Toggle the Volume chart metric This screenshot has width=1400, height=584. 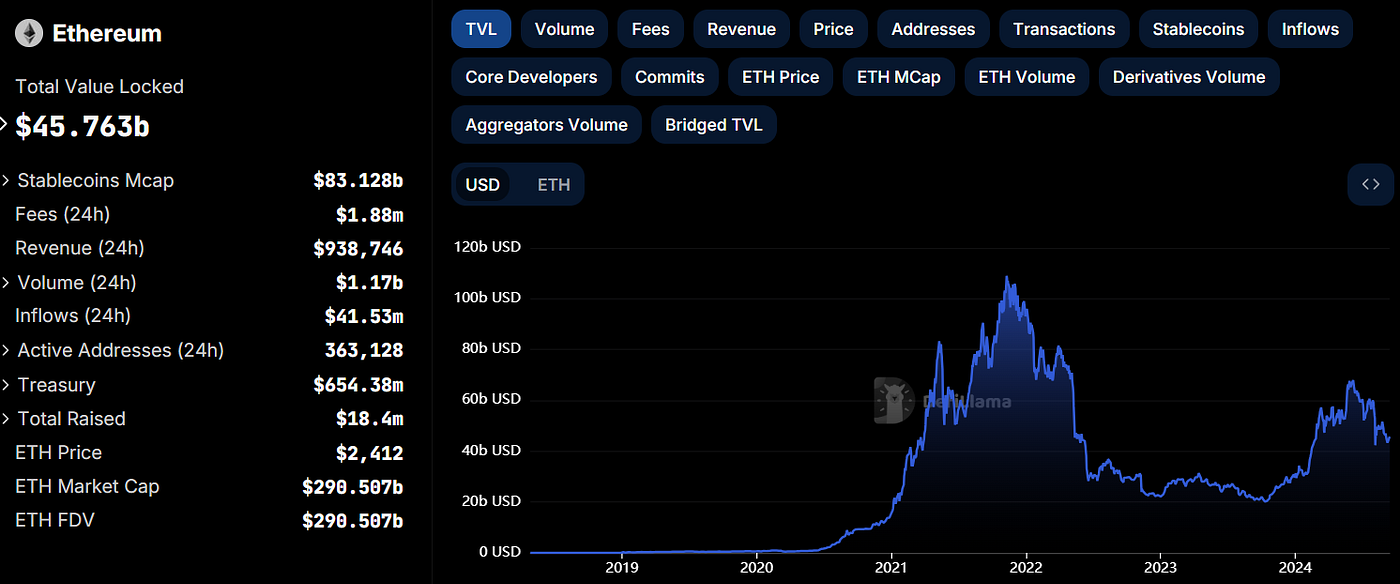(564, 29)
